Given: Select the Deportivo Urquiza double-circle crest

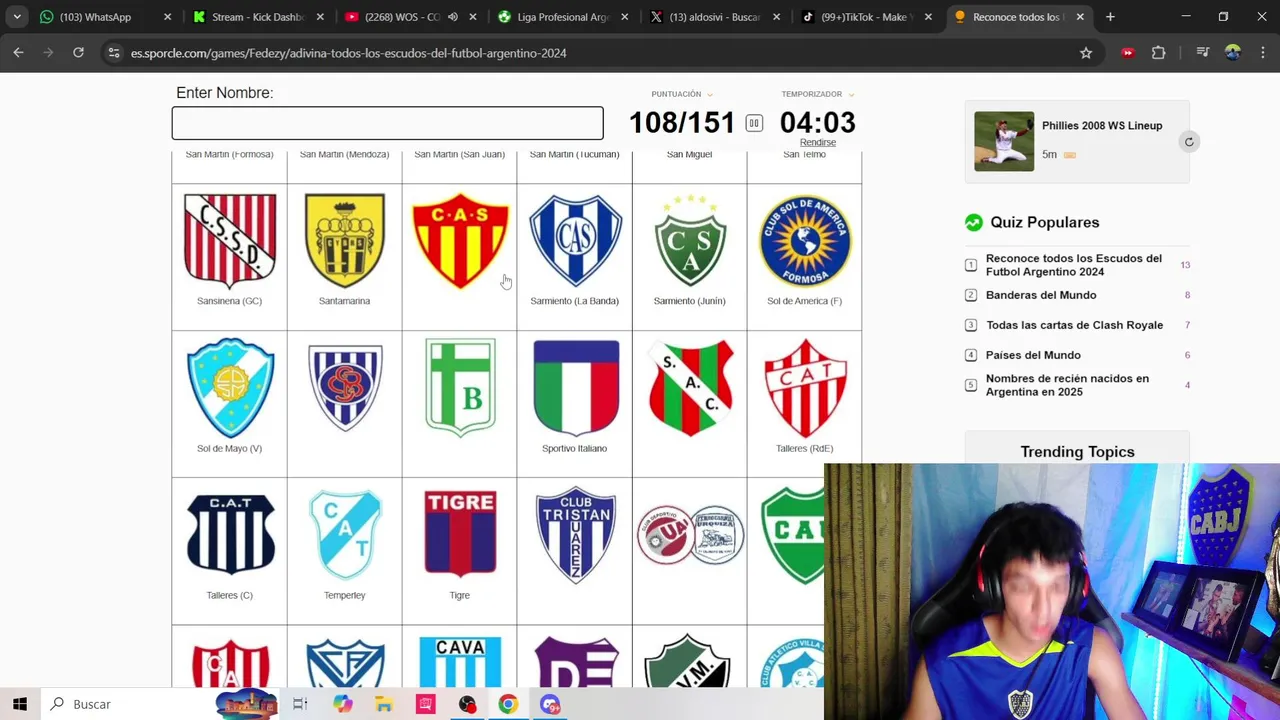Looking at the screenshot, I should pos(689,535).
